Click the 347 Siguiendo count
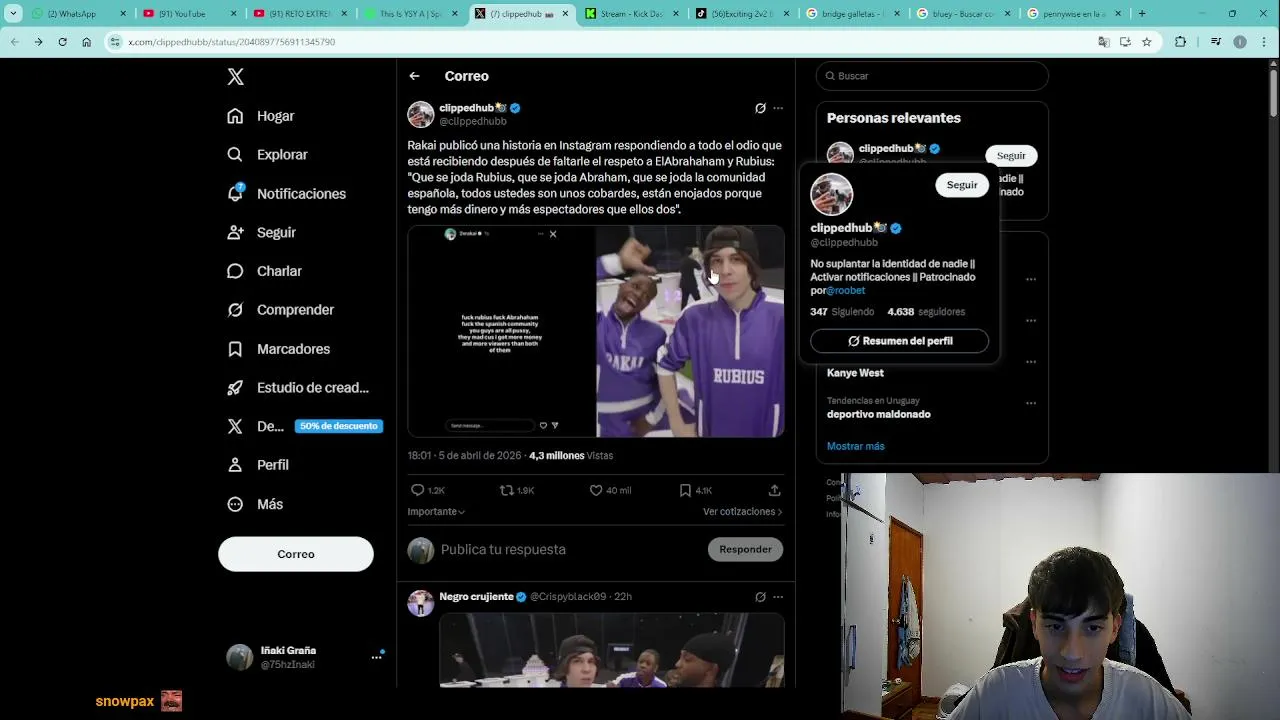This screenshot has height=720, width=1280. 842,312
